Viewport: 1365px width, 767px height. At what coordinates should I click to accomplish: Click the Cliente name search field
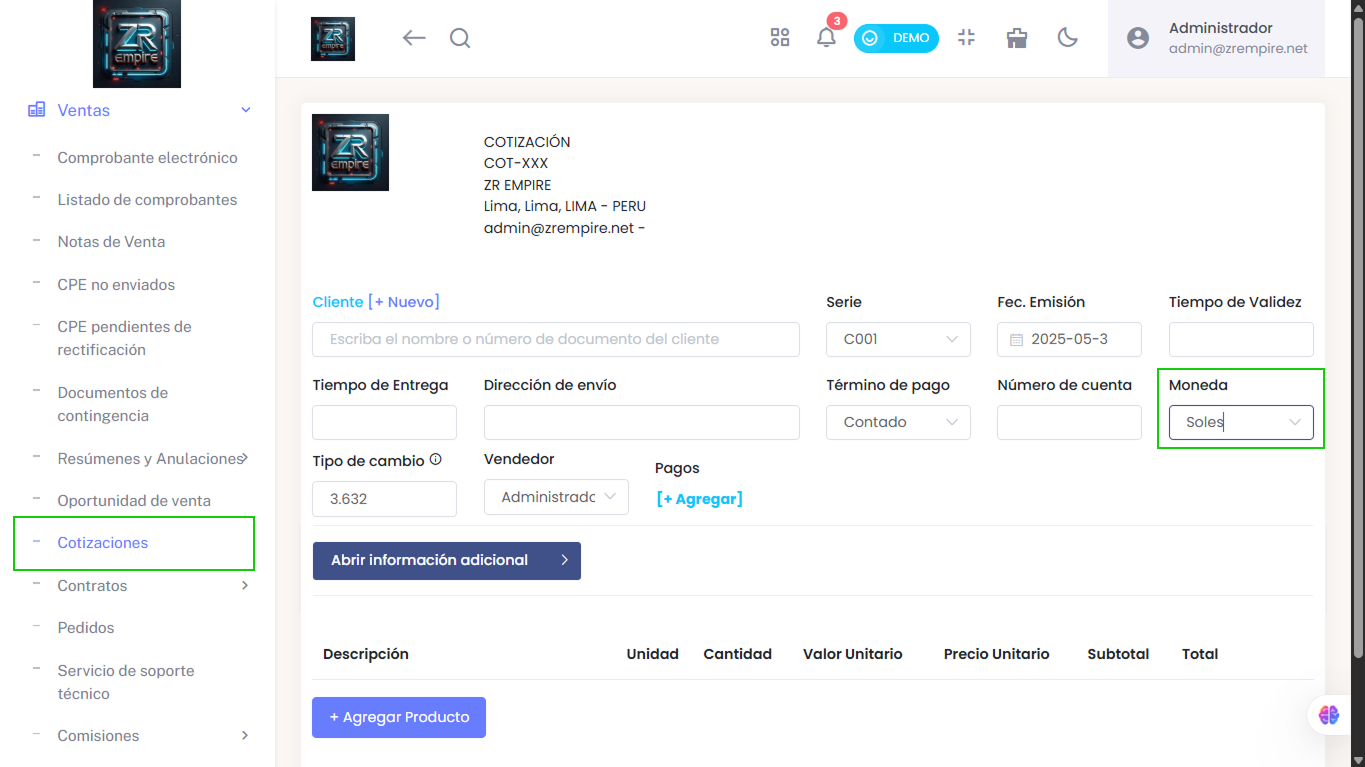(x=556, y=339)
